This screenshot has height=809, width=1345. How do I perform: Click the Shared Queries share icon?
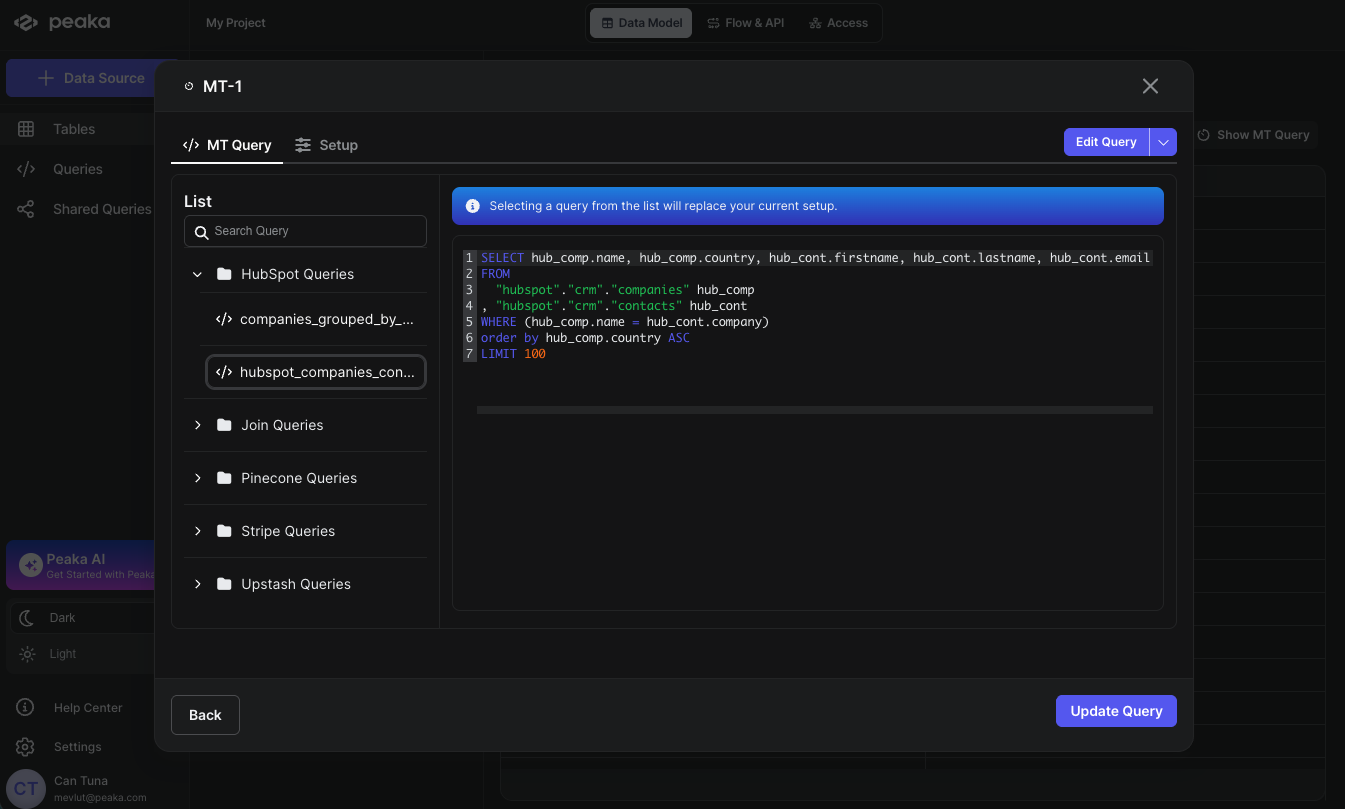click(x=26, y=209)
